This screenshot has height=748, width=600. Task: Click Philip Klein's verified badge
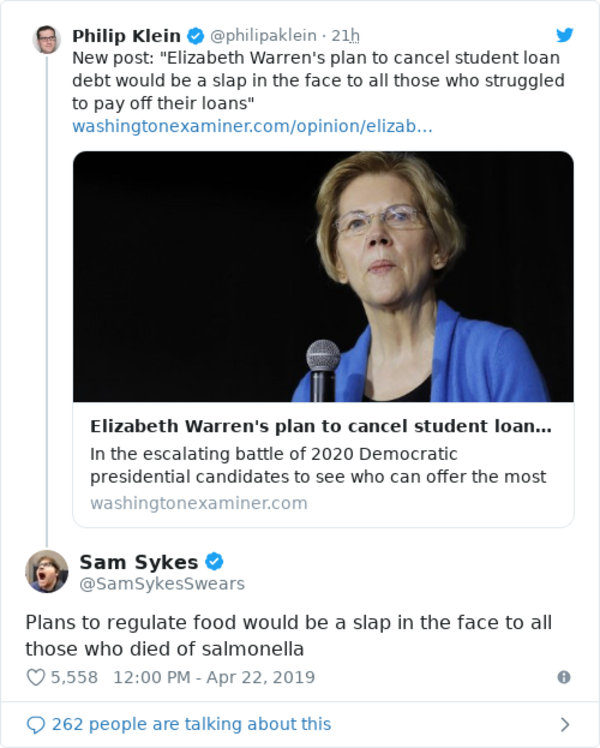point(195,36)
